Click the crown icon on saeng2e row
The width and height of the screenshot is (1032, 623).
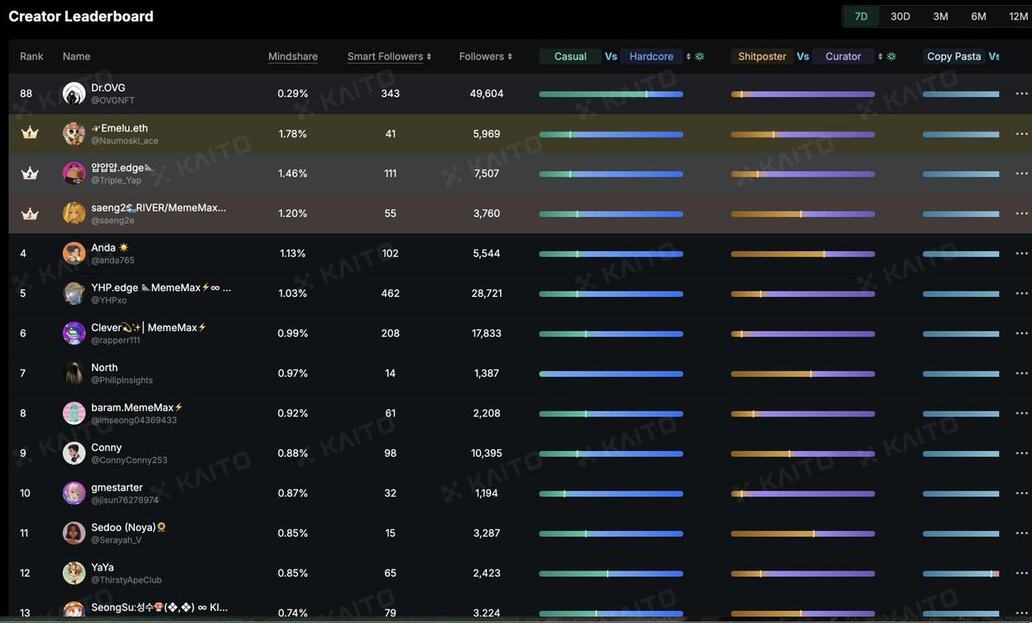pos(29,213)
